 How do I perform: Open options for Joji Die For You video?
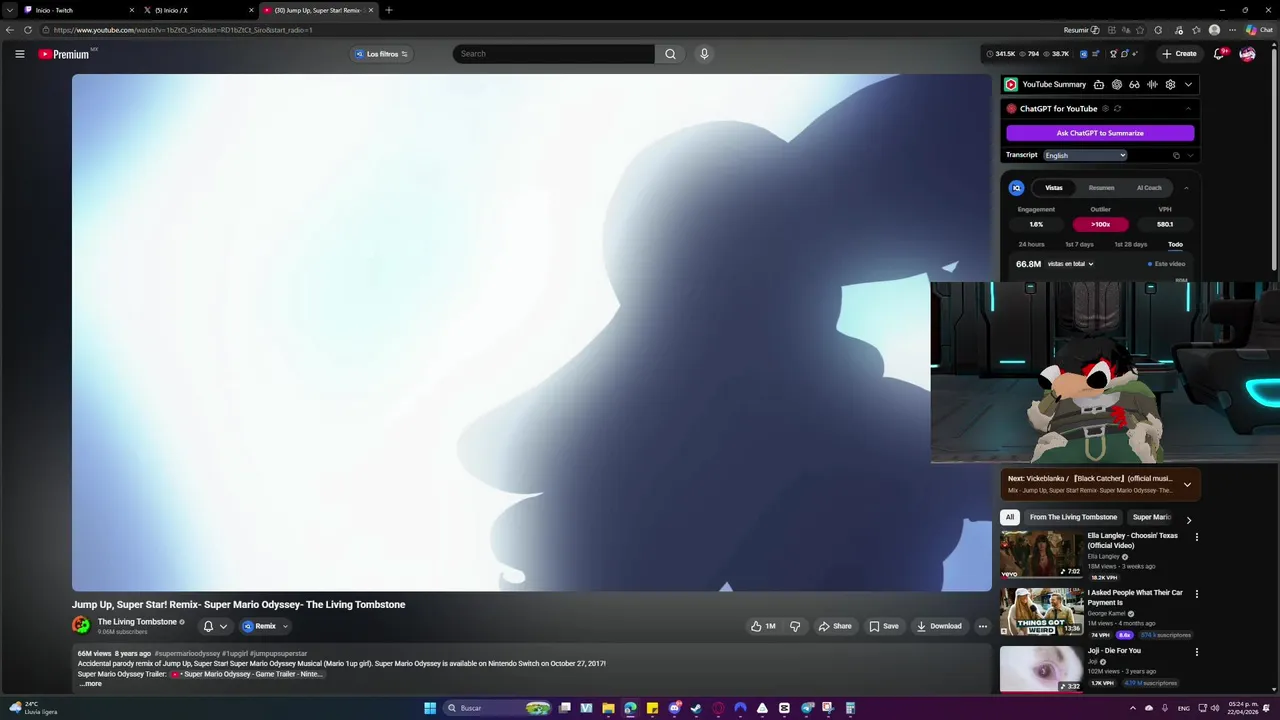[x=1196, y=651]
